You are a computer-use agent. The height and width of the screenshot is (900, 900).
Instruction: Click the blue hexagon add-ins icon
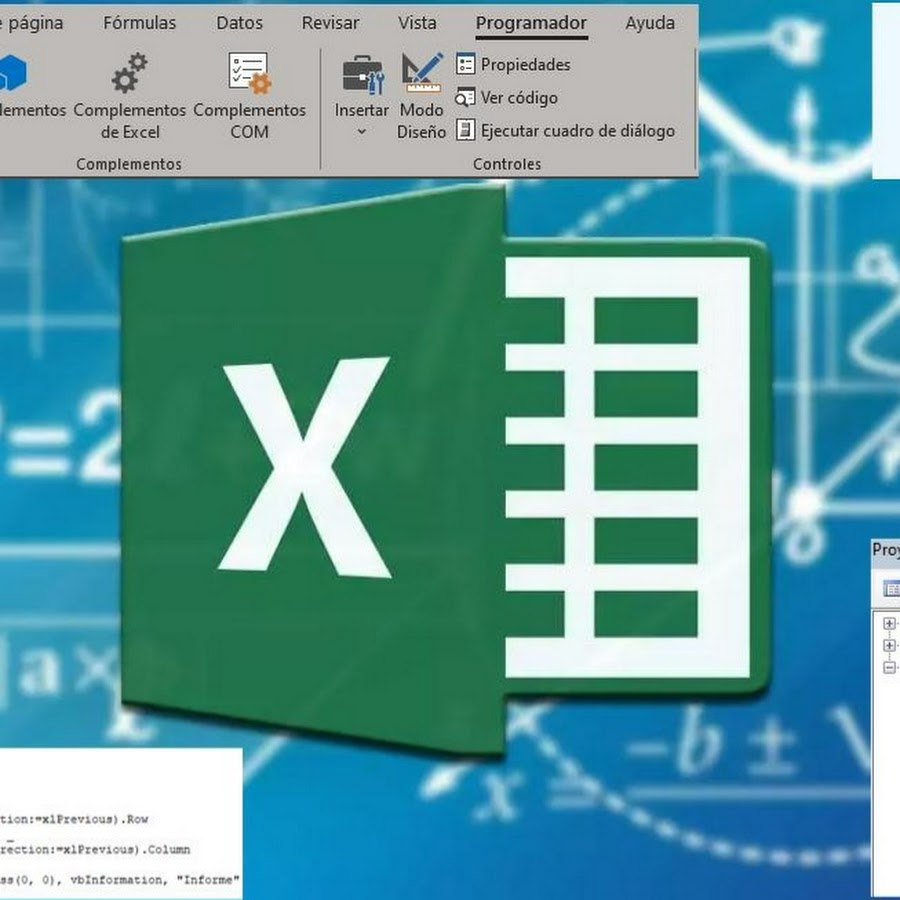click(x=11, y=73)
